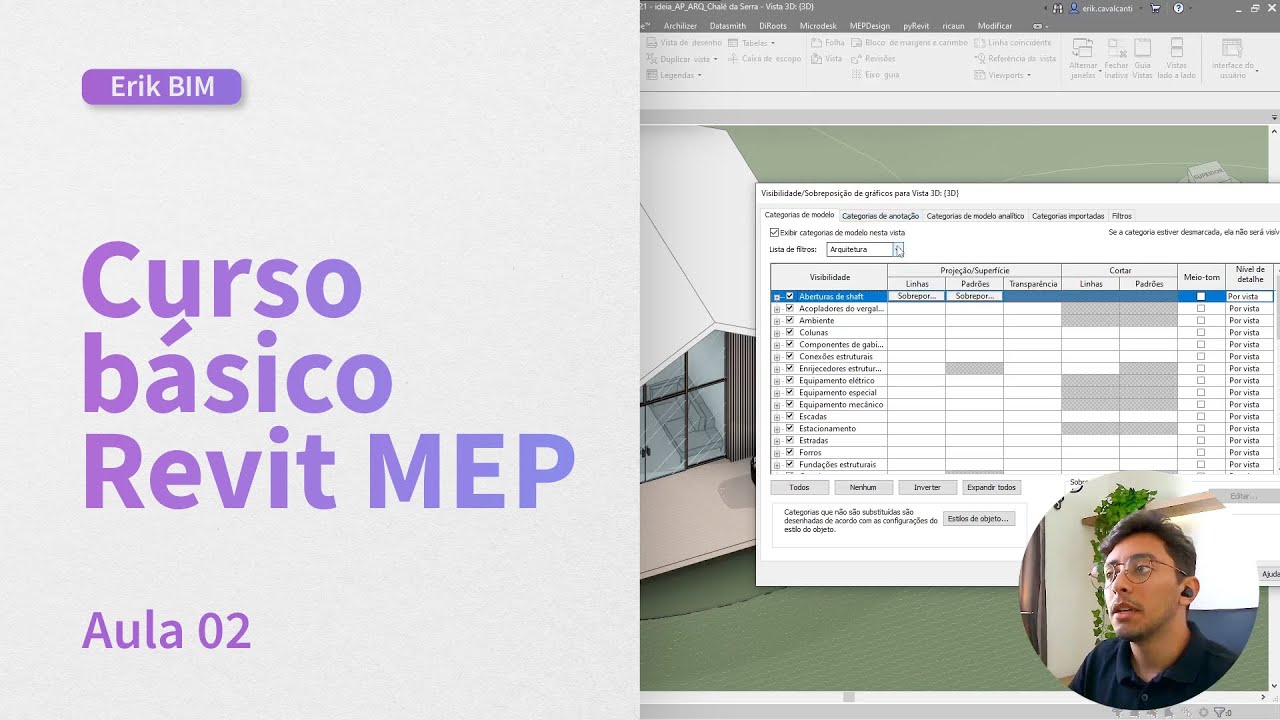Open the Modificar ribbon tab
The width and height of the screenshot is (1280, 720).
tap(995, 26)
